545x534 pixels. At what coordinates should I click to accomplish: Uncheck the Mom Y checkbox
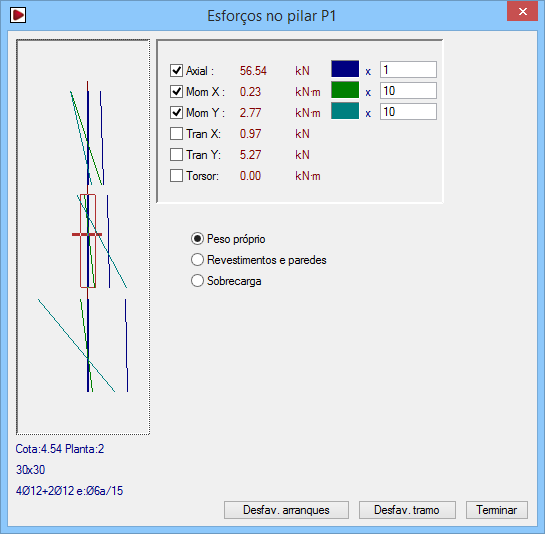177,112
